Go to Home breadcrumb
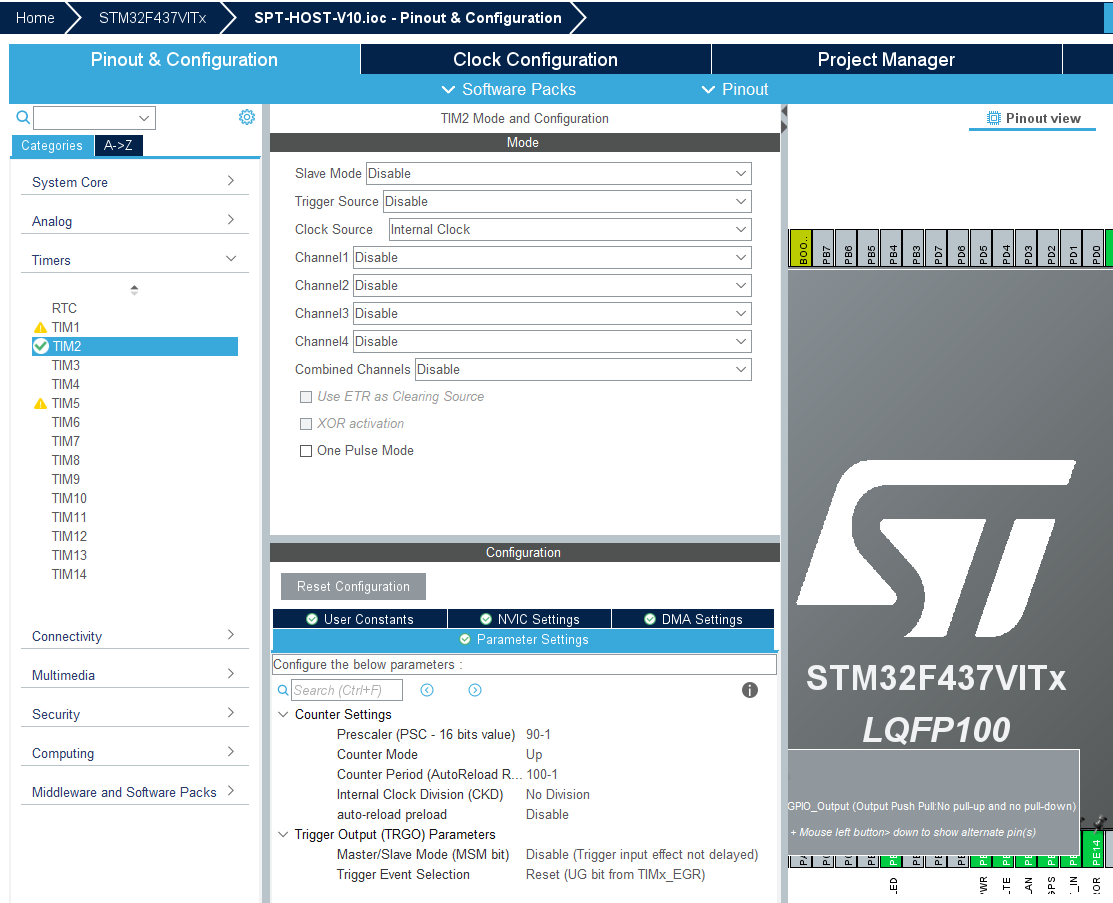 (35, 18)
